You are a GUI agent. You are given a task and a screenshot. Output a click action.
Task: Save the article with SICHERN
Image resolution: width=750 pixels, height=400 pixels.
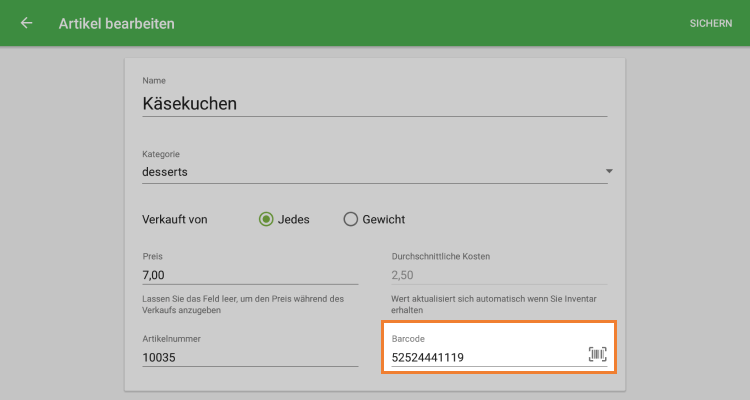[710, 23]
